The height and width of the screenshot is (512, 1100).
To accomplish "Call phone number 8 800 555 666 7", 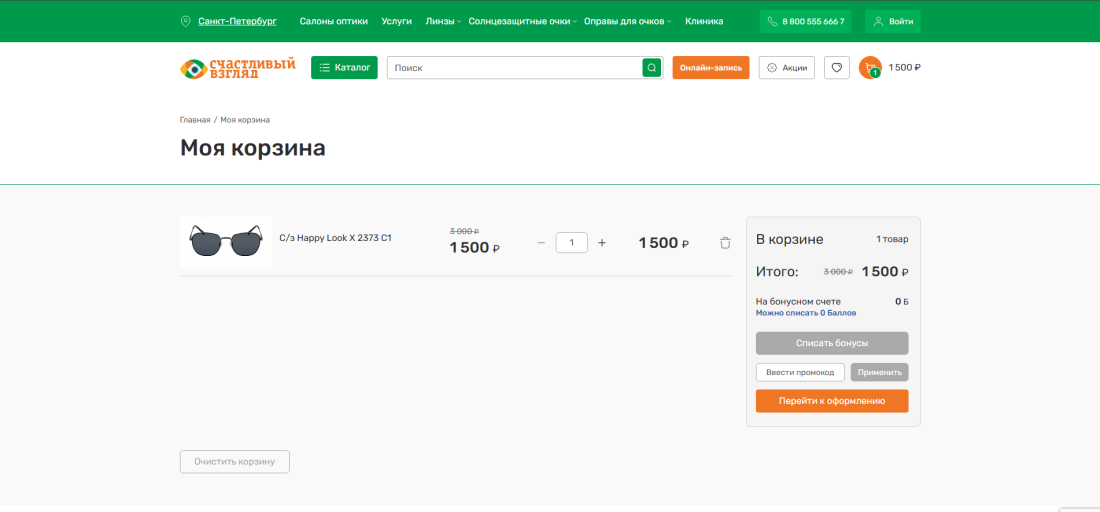I will [x=805, y=21].
